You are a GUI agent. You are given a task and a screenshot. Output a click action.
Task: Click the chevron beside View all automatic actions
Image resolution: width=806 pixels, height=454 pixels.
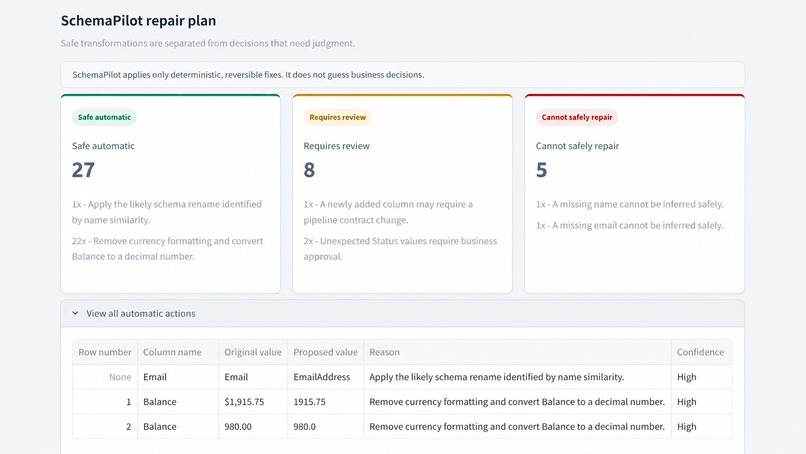75,313
